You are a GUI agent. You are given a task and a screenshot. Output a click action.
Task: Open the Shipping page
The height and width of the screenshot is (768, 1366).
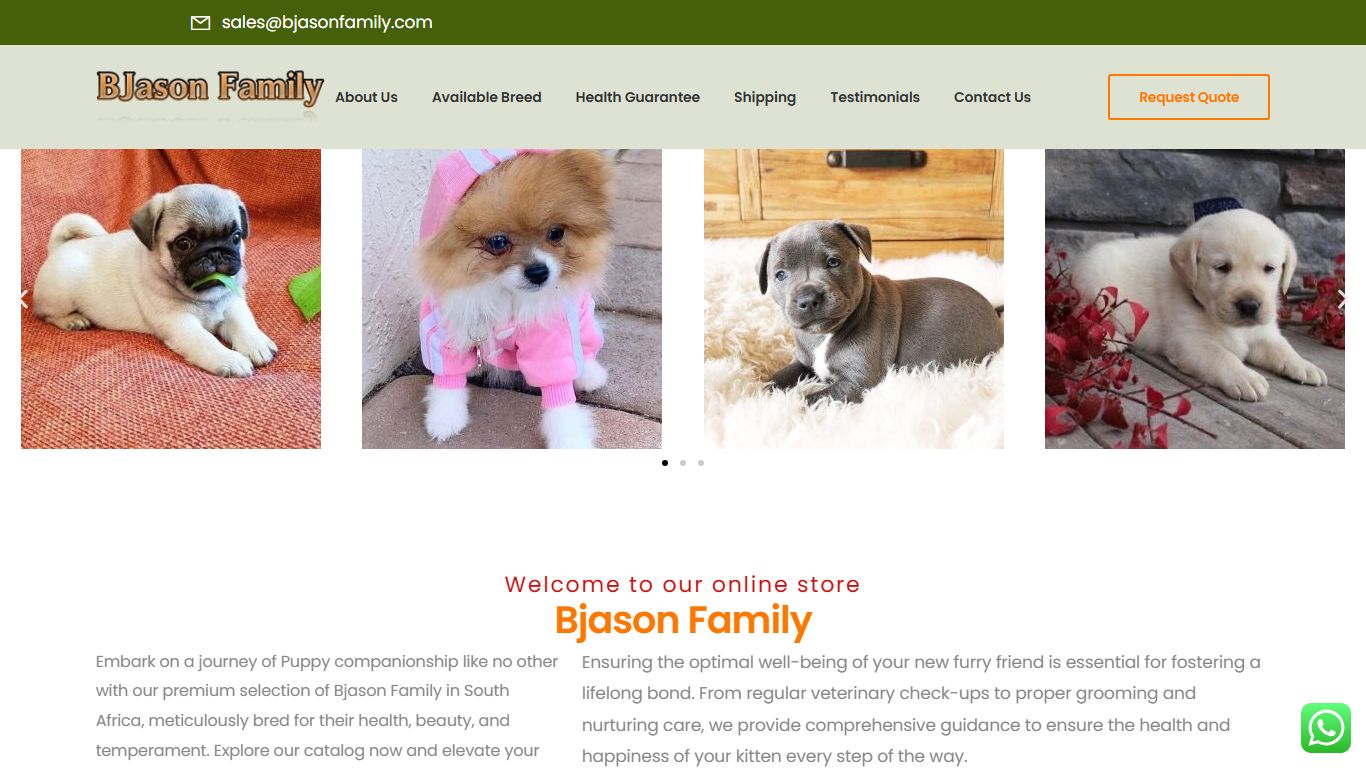point(765,97)
